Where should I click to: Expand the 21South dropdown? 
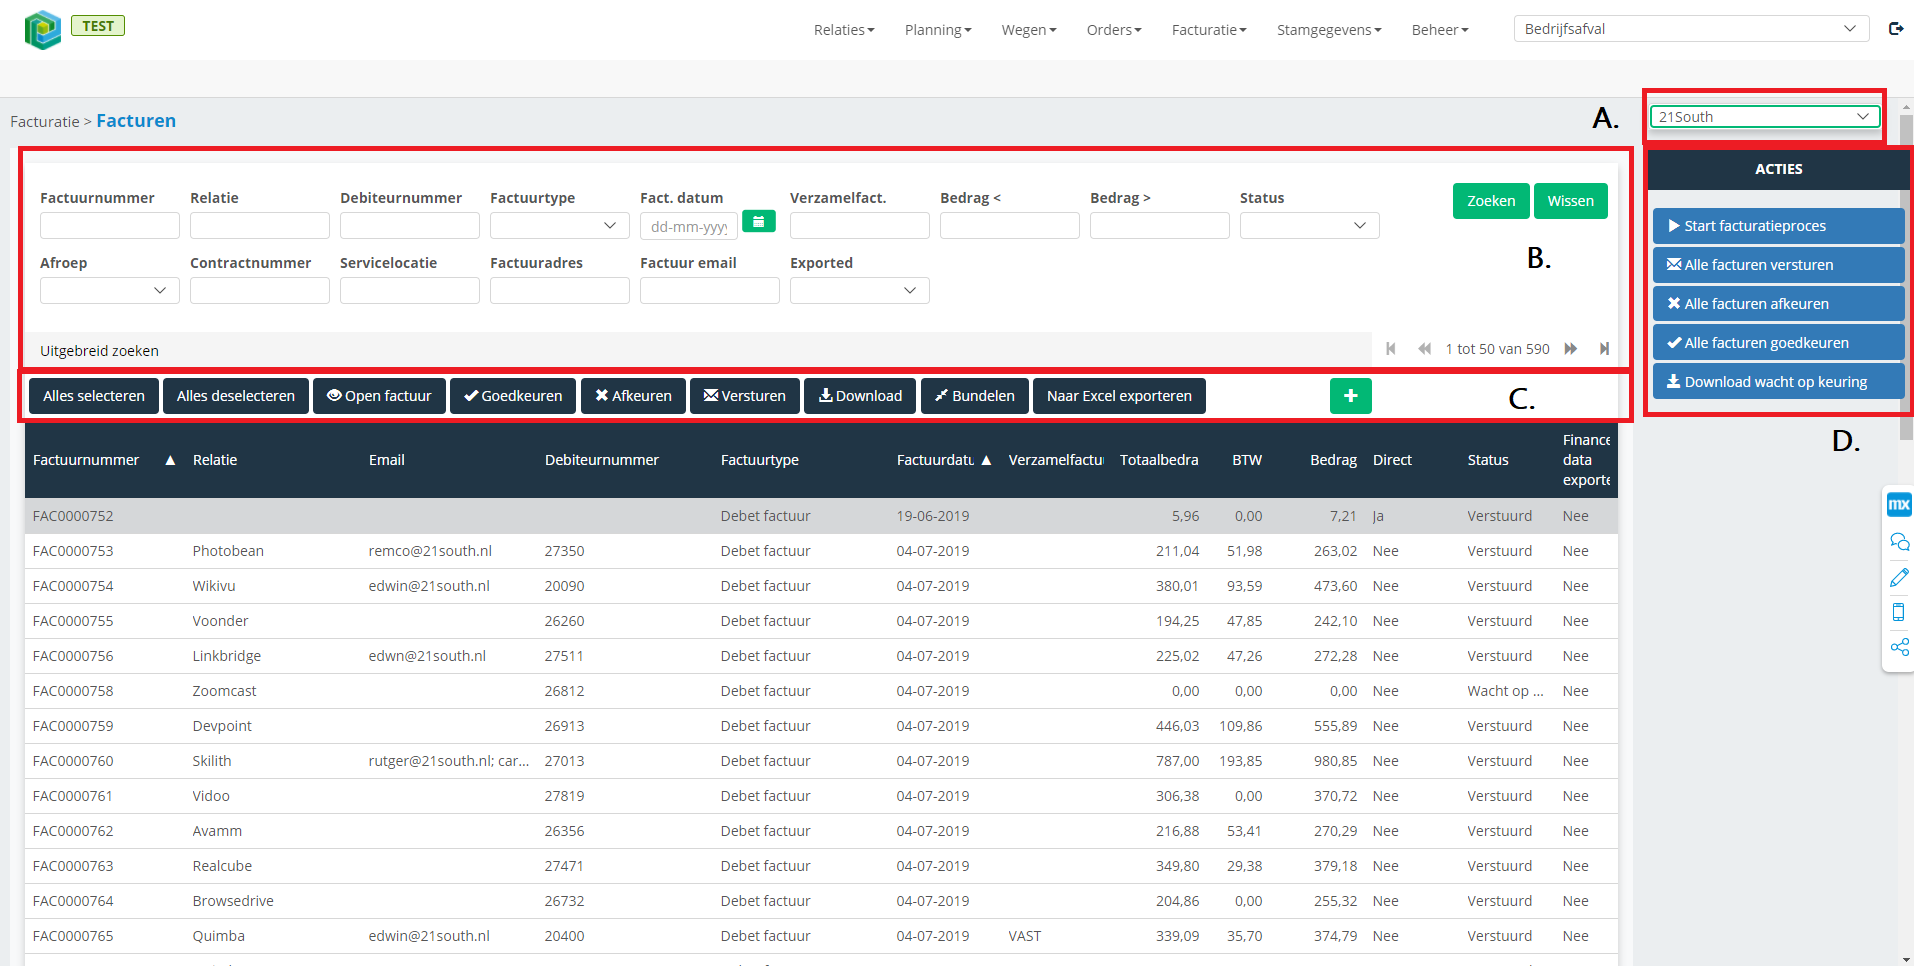coord(1764,117)
